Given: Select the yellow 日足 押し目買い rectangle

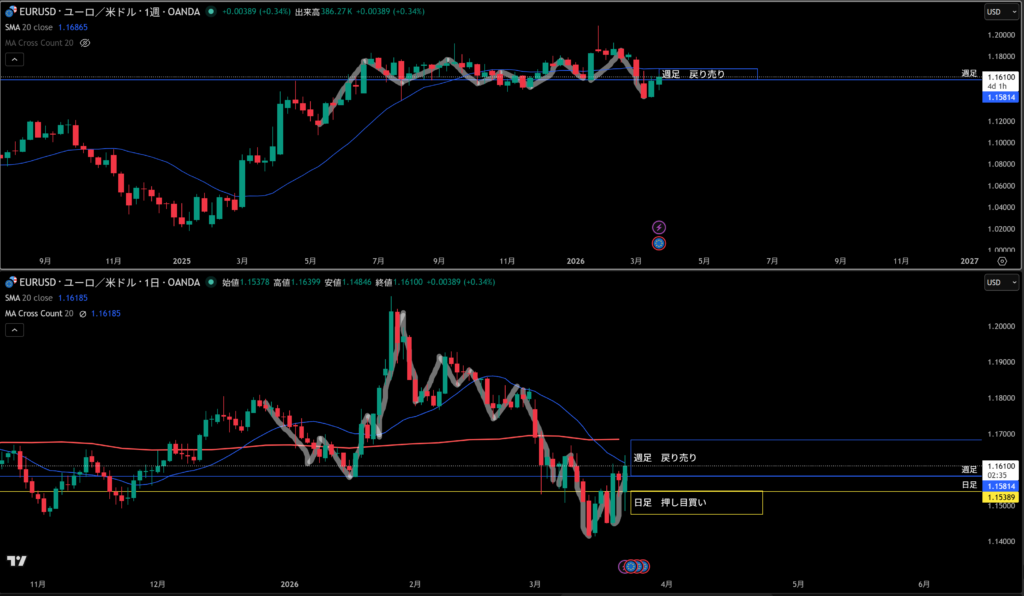Looking at the screenshot, I should 696,502.
